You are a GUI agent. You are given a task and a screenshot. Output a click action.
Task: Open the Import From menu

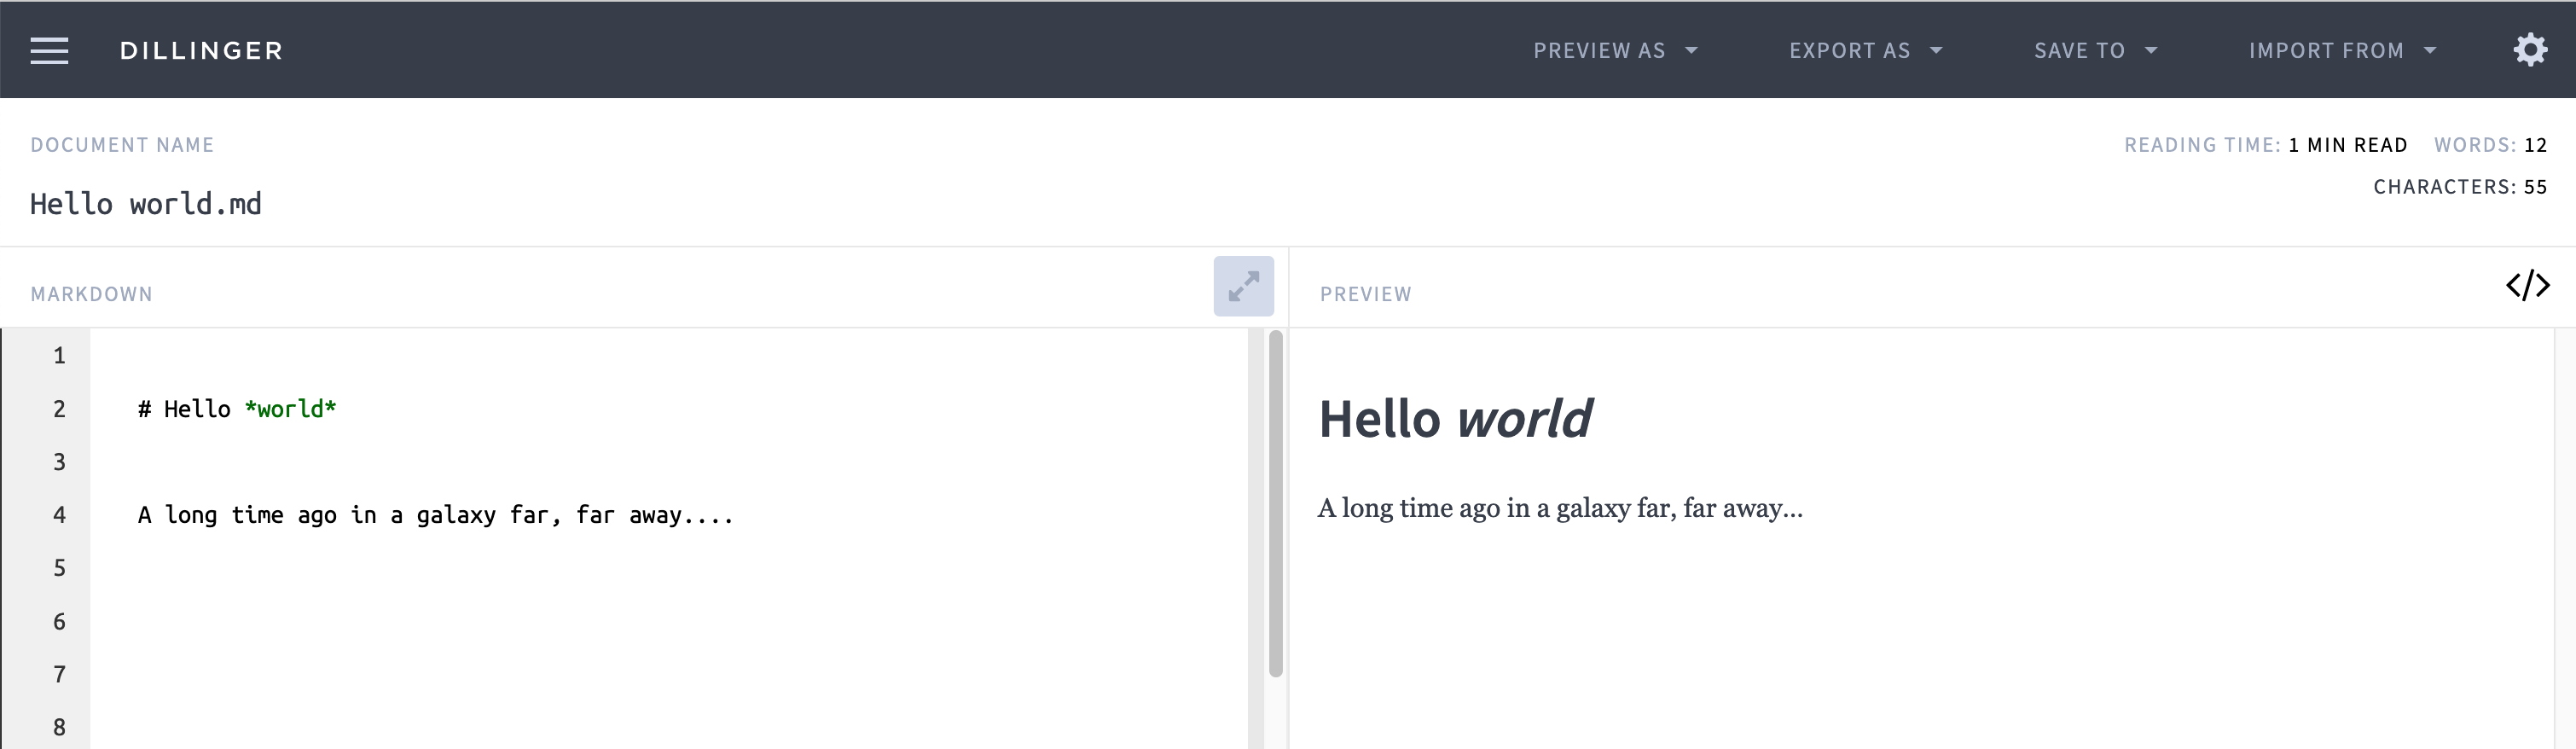[2342, 50]
